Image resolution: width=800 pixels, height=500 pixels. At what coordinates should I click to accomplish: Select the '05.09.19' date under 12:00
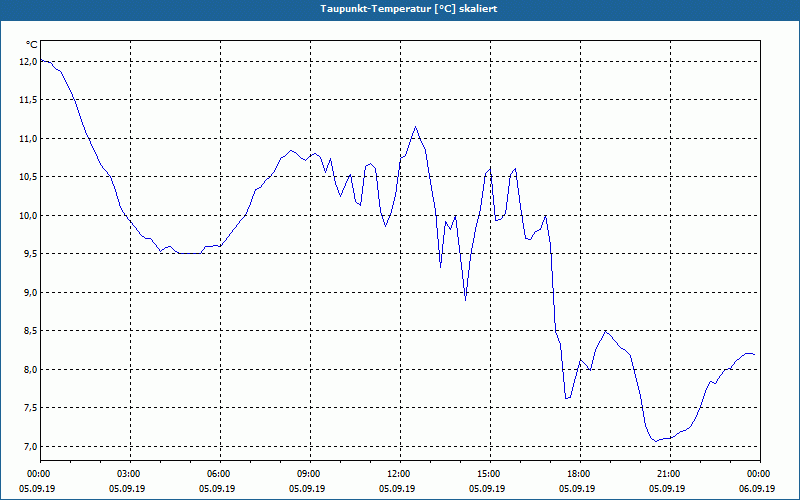click(397, 489)
